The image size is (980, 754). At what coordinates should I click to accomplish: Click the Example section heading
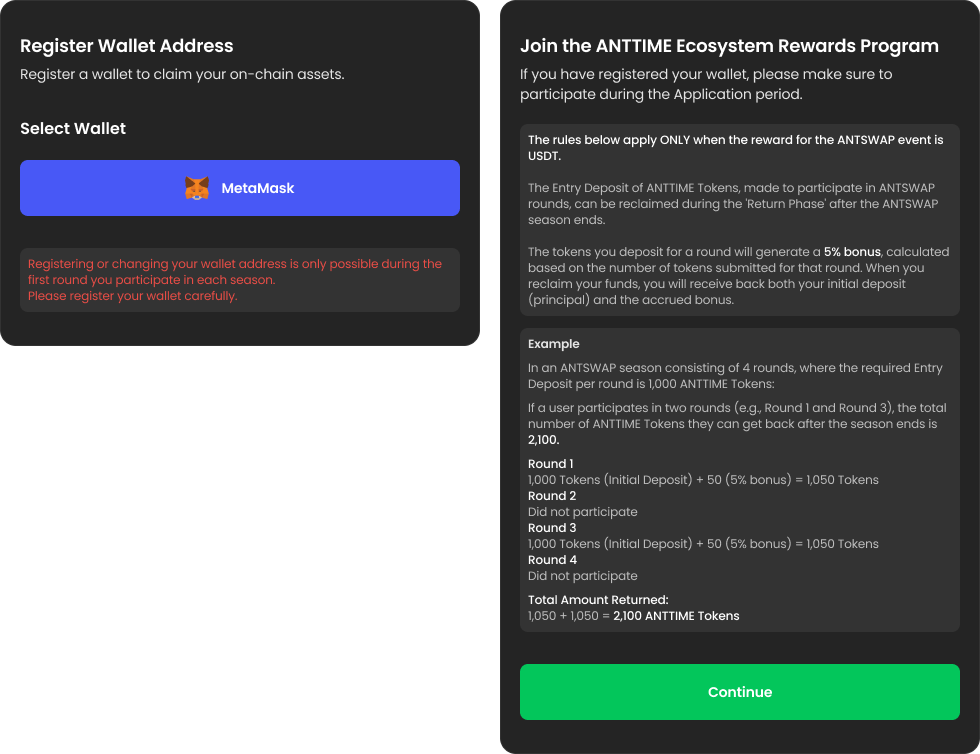point(554,344)
